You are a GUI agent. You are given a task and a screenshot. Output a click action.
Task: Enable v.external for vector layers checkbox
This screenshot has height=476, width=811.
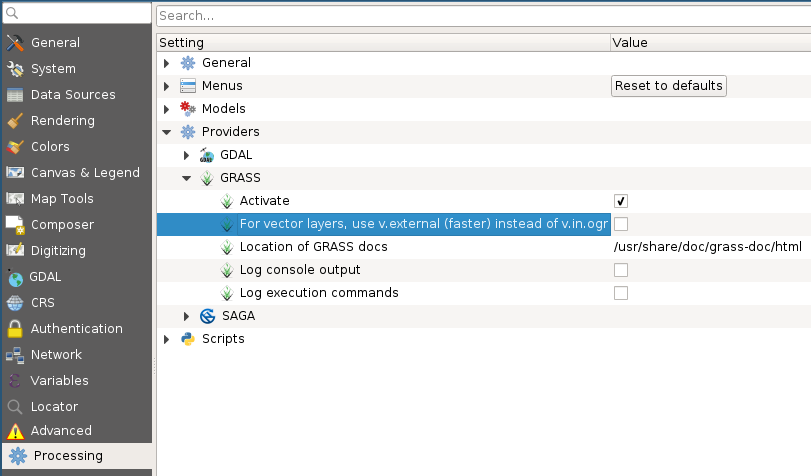click(621, 224)
